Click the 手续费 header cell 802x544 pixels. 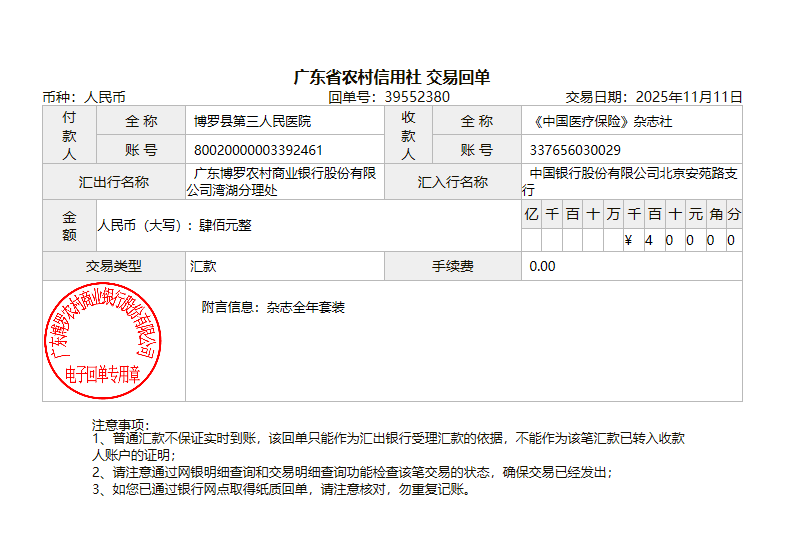453,266
